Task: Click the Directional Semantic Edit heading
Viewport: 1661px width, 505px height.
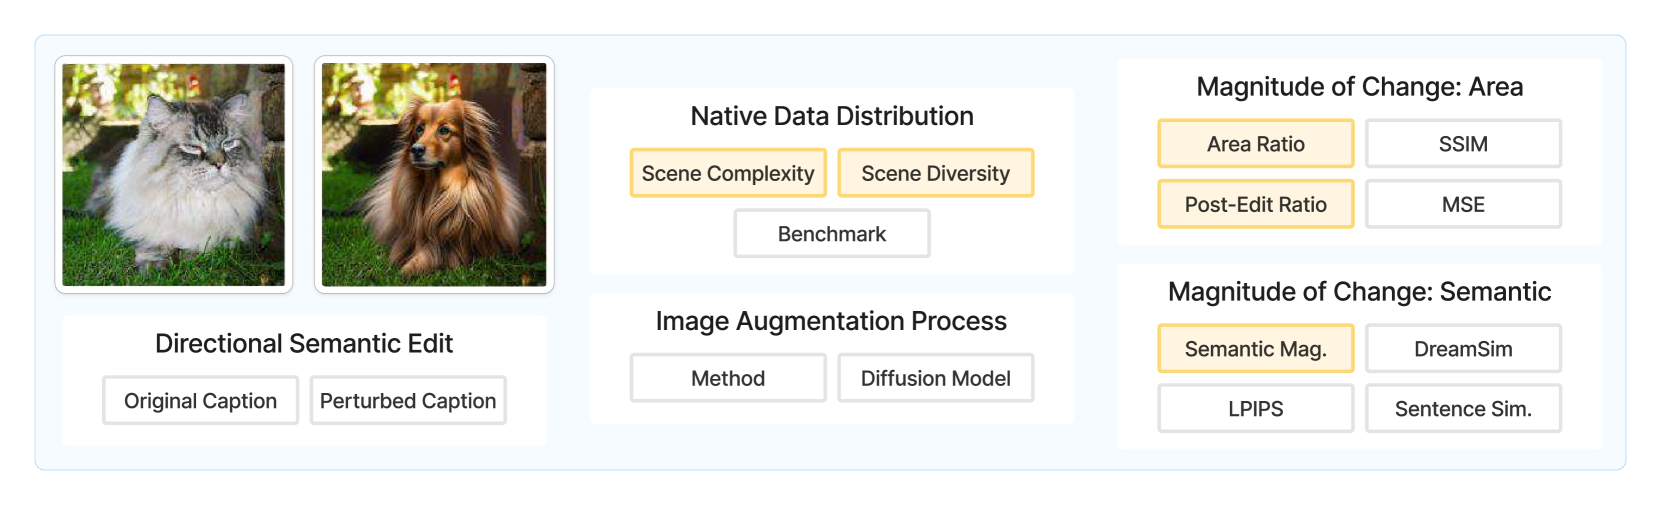Action: (x=304, y=344)
